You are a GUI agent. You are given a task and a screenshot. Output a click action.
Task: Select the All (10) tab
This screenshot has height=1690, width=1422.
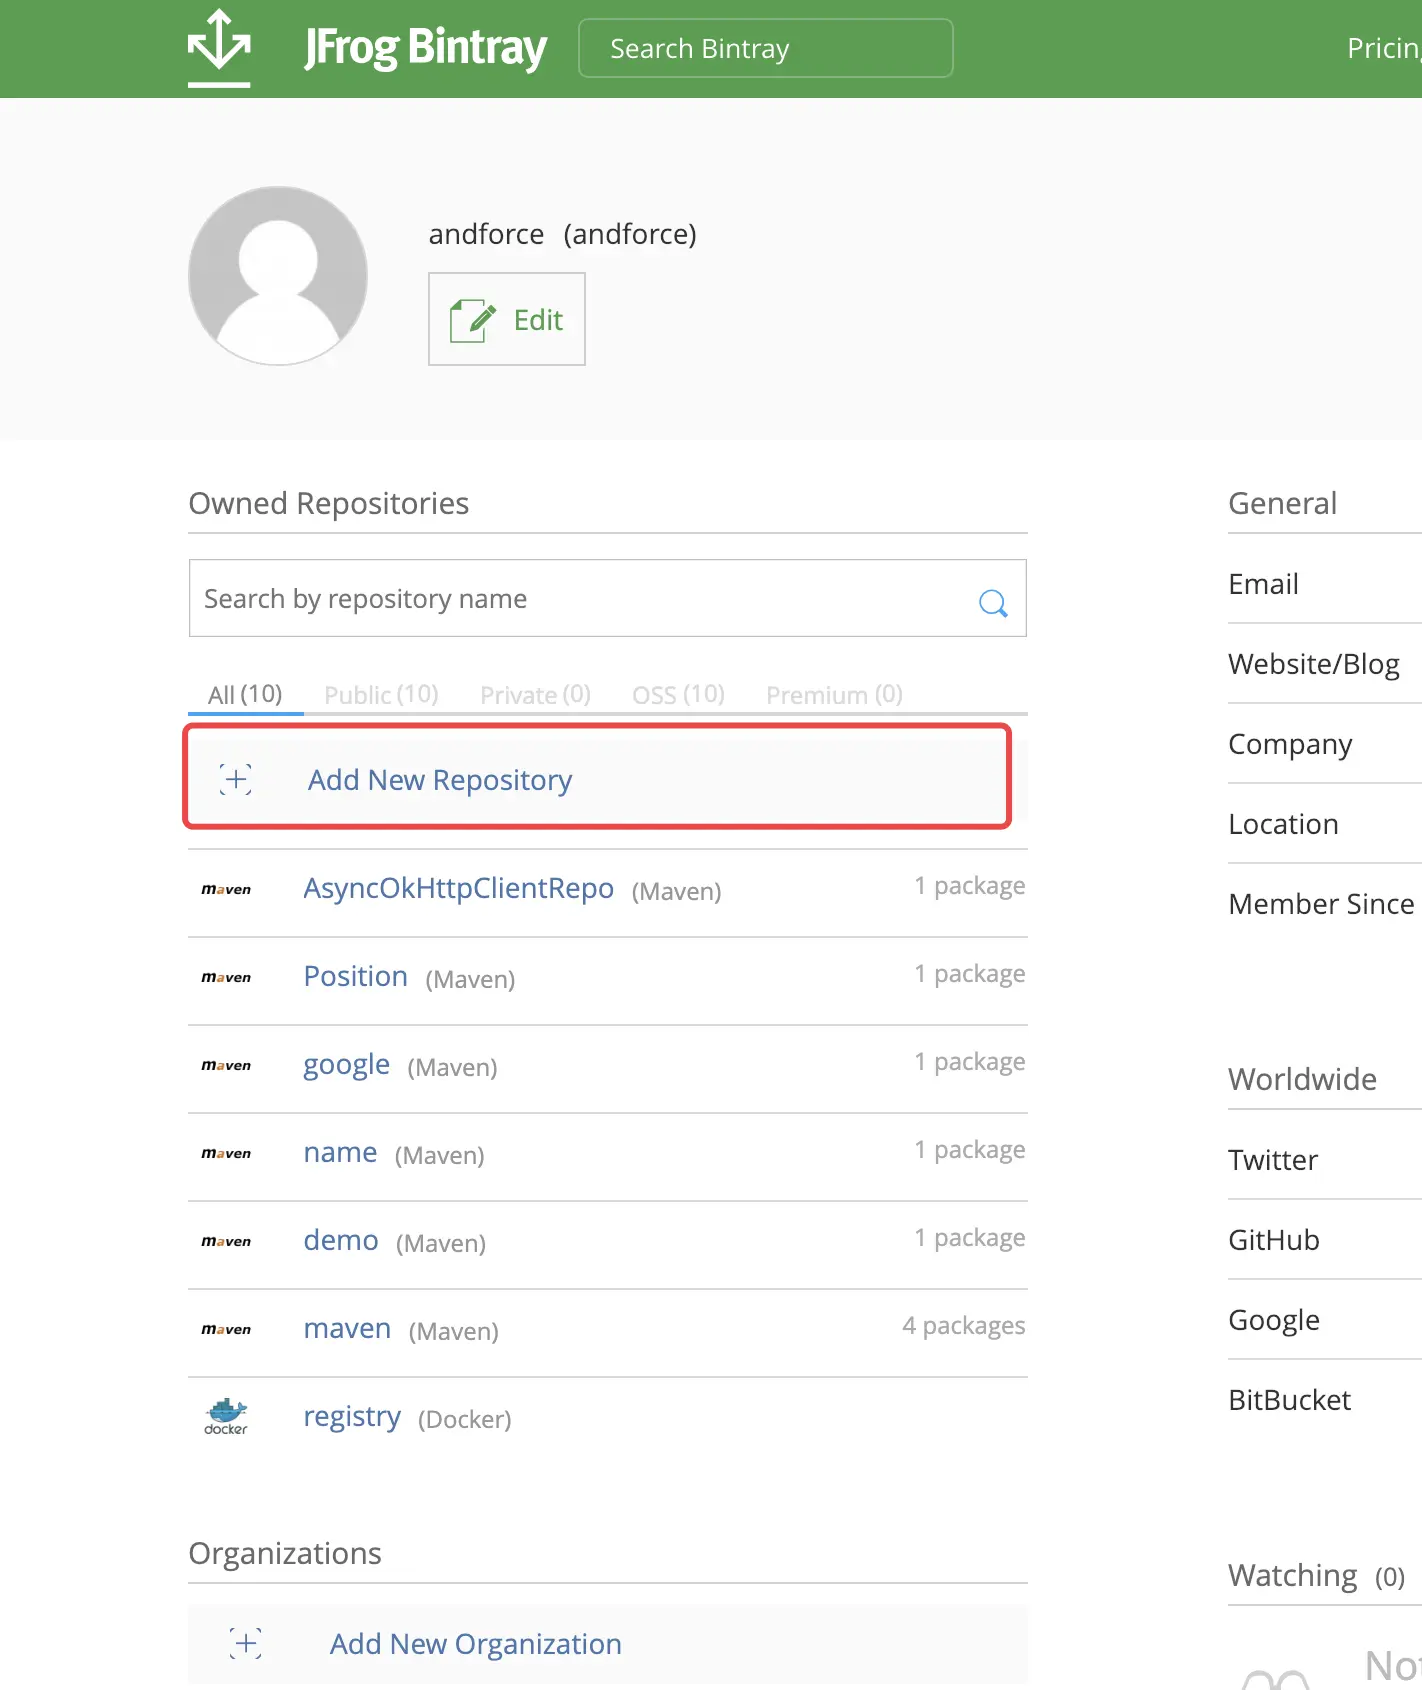[245, 694]
